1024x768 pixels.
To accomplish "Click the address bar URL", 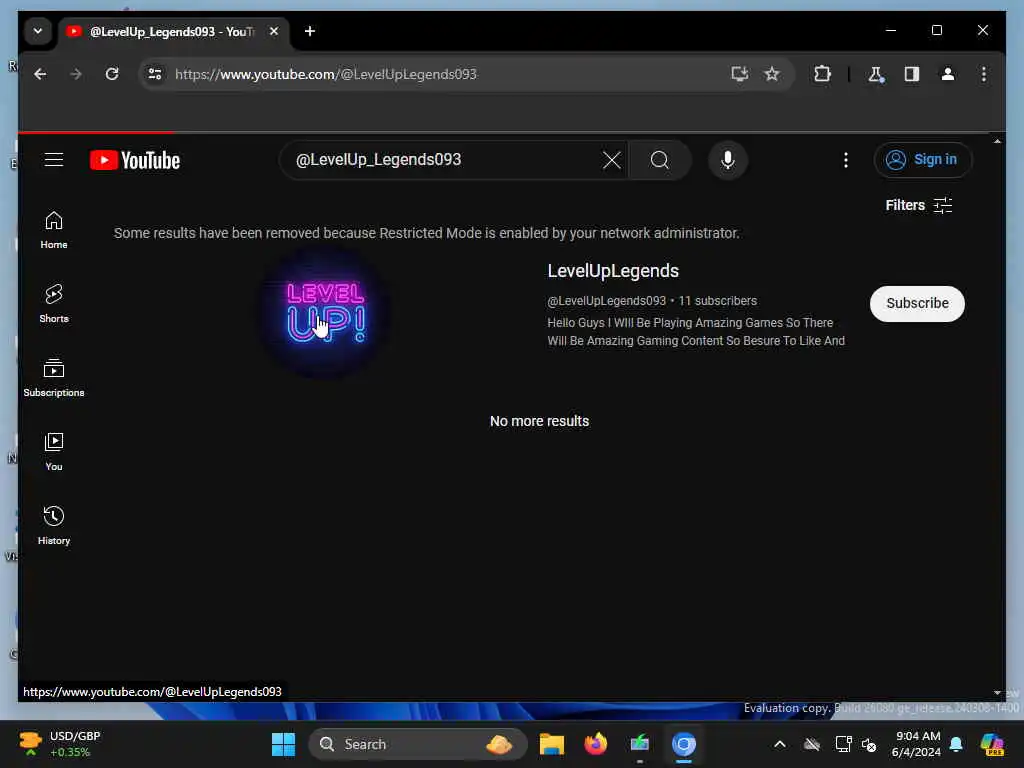I will 325,74.
